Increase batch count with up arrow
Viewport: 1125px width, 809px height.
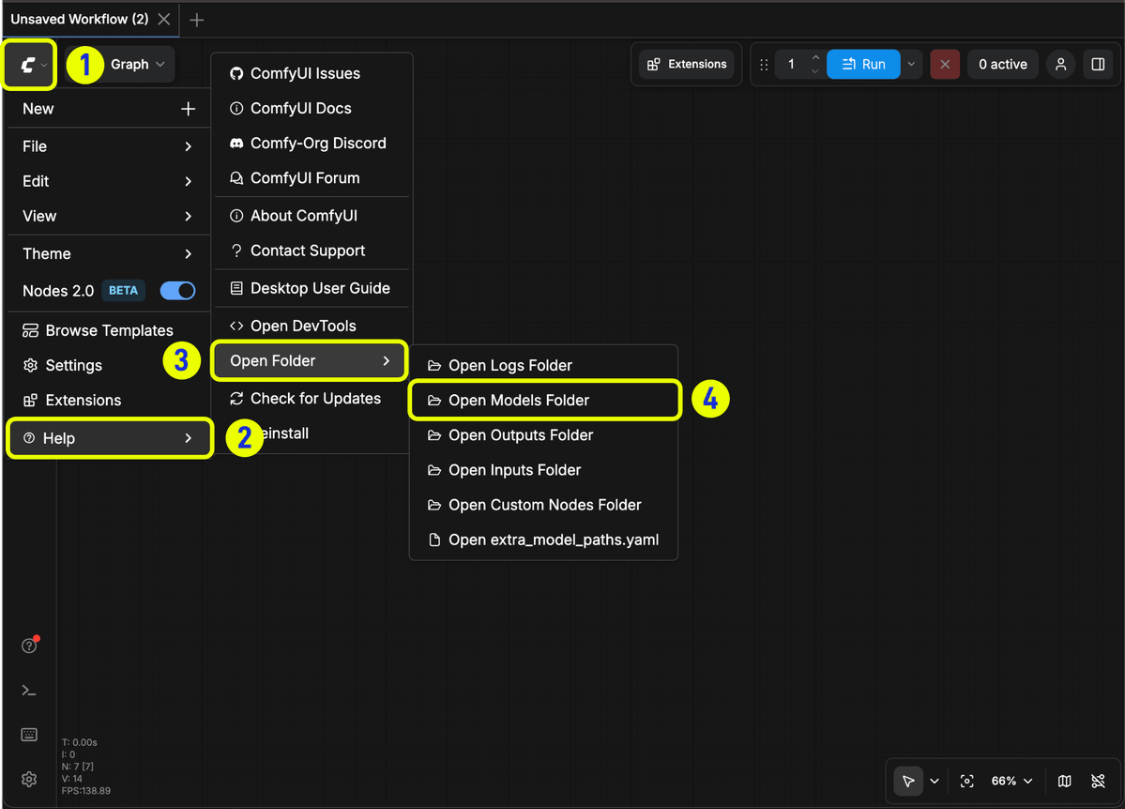click(x=815, y=57)
